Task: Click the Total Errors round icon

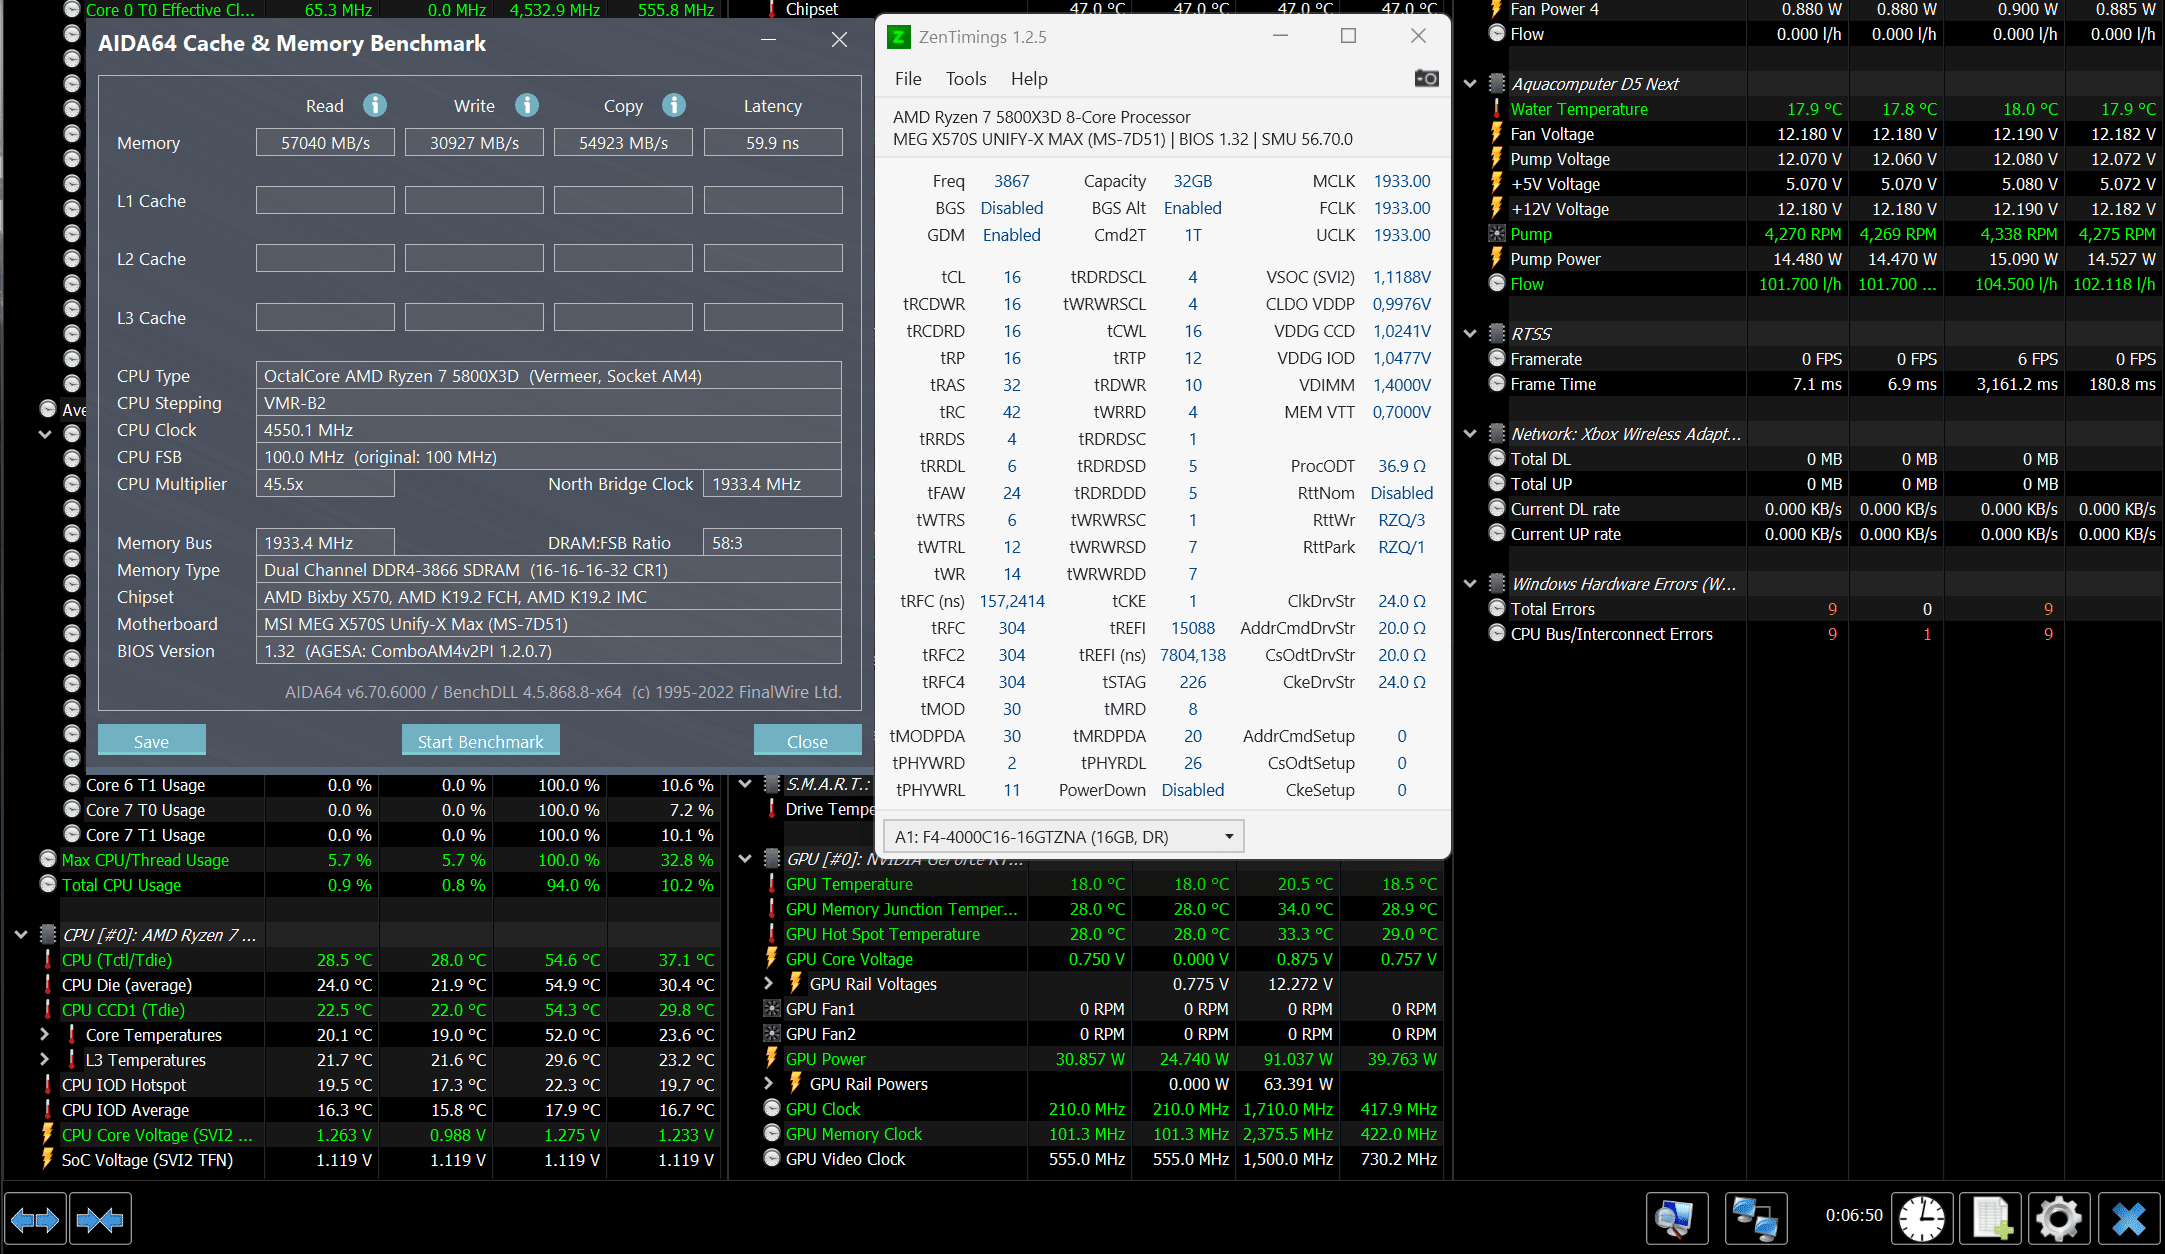Action: [x=1497, y=608]
